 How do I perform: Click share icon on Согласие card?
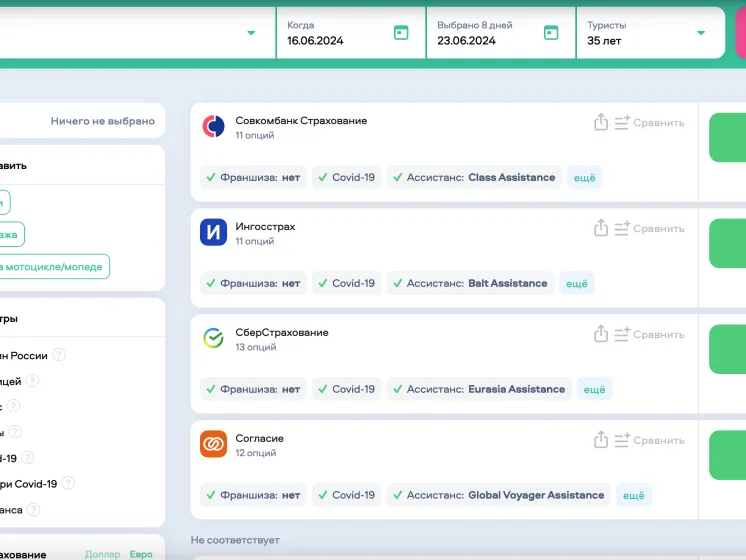point(601,440)
